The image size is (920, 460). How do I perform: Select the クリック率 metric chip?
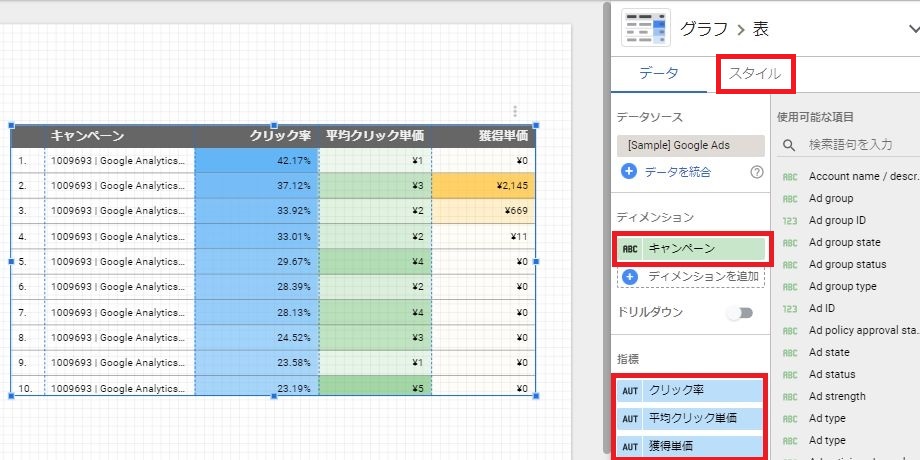690,390
